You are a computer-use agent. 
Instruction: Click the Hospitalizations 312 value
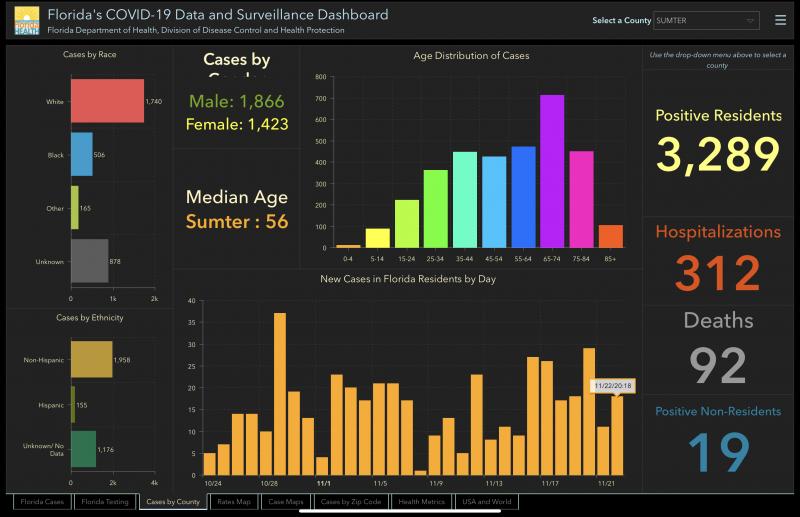[718, 274]
